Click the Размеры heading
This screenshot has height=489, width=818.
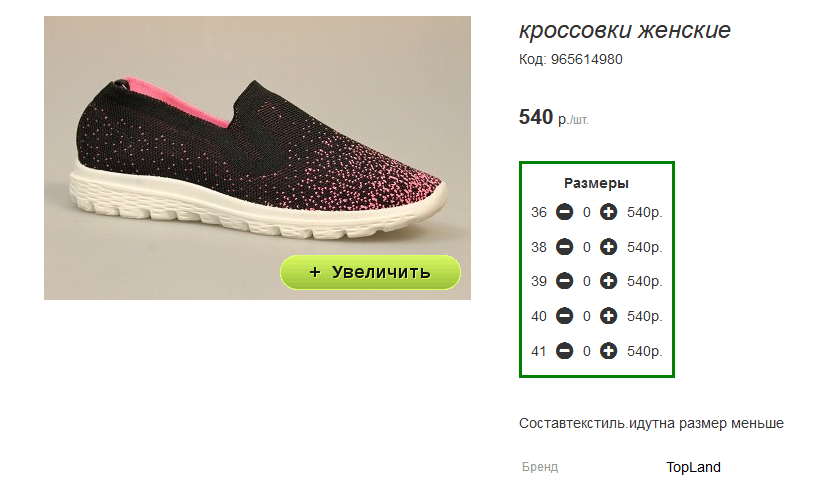tap(596, 183)
